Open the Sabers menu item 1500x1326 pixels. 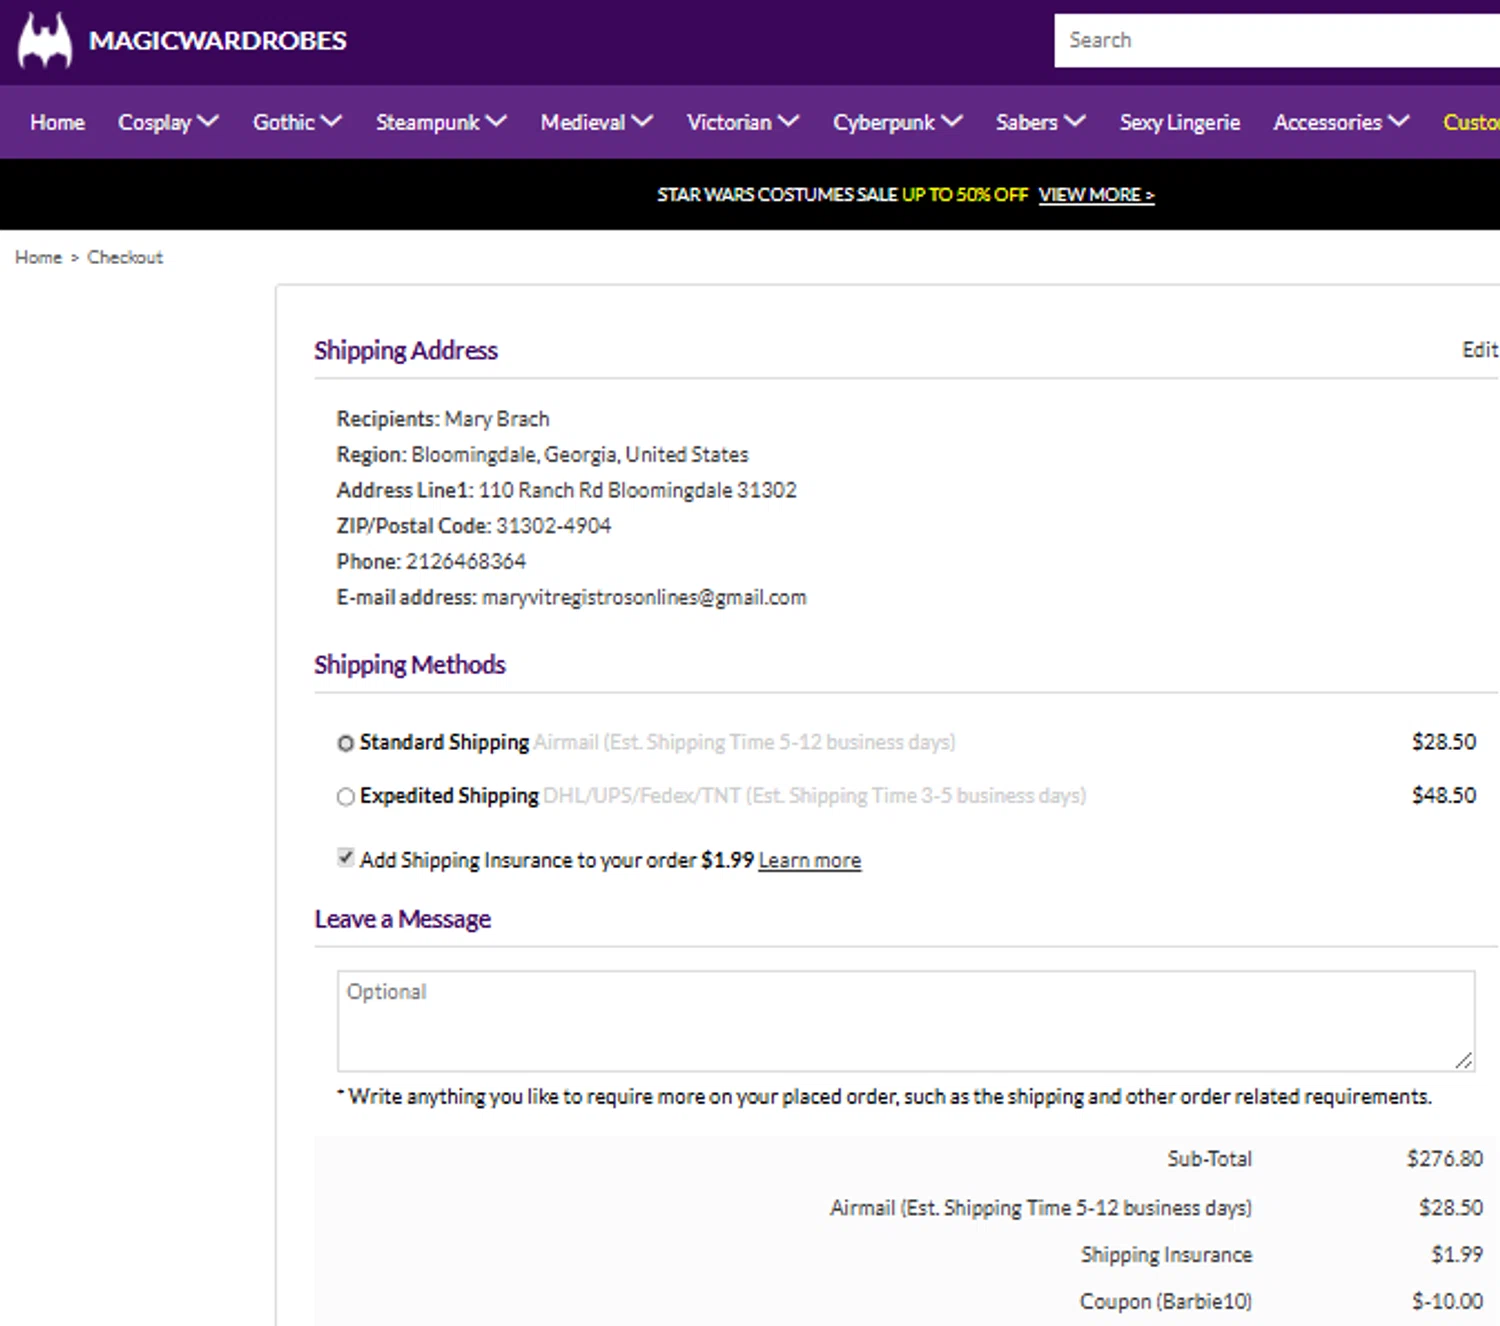click(1026, 122)
